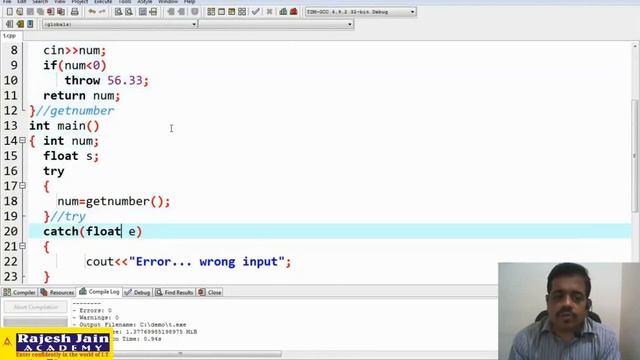Click the Compile toolbar icon
Image resolution: width=640 pixels, height=360 pixels.
point(211,12)
